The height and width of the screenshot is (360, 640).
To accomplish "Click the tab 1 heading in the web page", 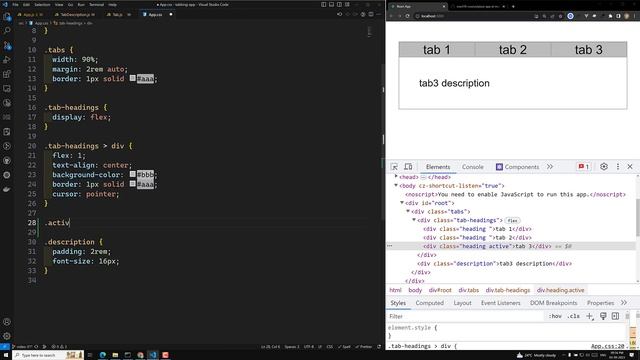I will [x=436, y=50].
